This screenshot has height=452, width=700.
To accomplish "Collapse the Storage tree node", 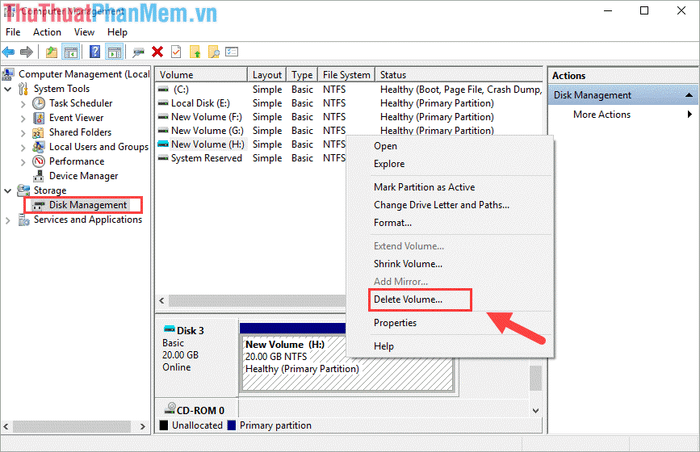I will coord(8,191).
